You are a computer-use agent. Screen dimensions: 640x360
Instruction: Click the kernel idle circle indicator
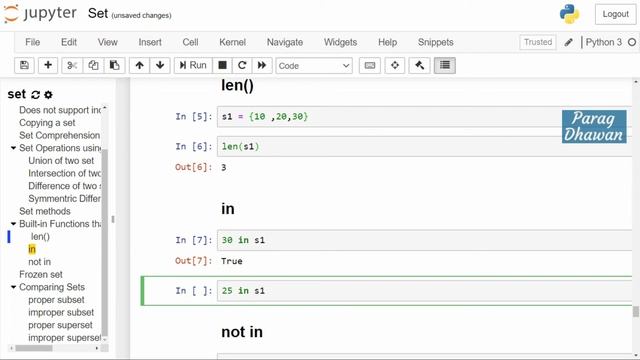(x=632, y=42)
